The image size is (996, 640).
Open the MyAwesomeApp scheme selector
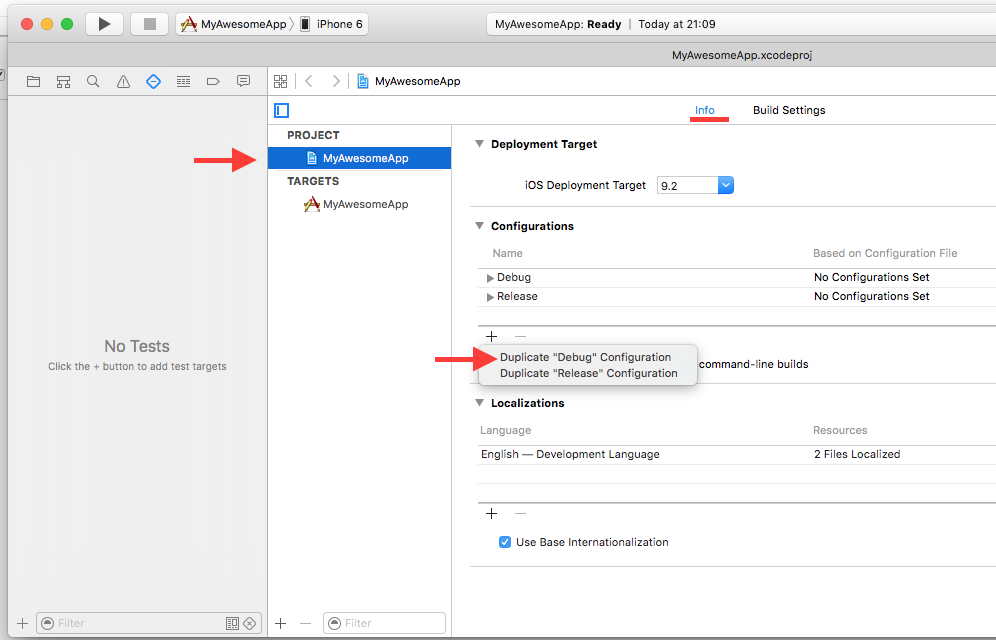click(234, 24)
